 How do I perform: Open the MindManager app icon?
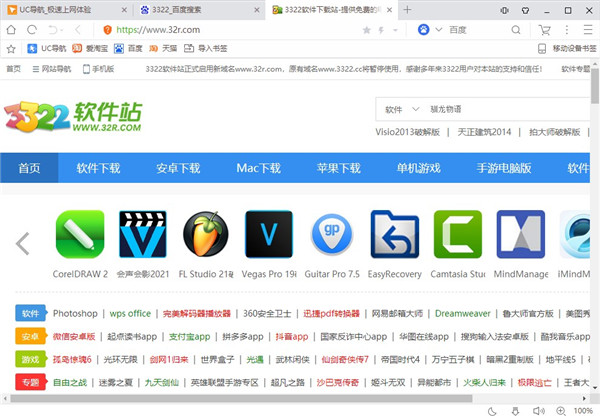click(x=521, y=234)
